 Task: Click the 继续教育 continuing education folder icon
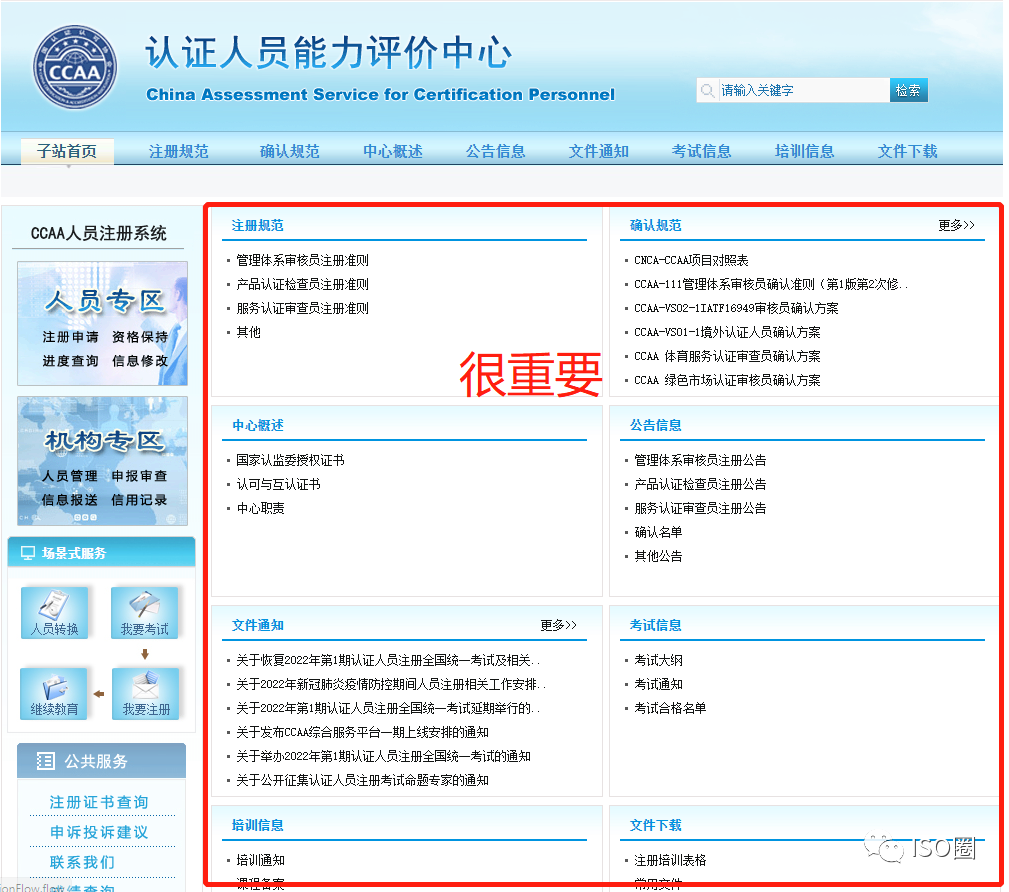54,693
